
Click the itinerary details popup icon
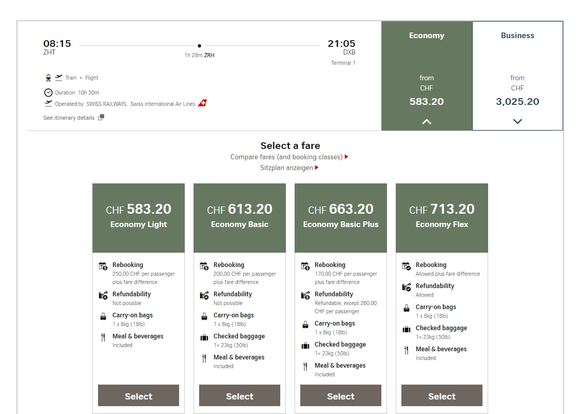coord(101,117)
